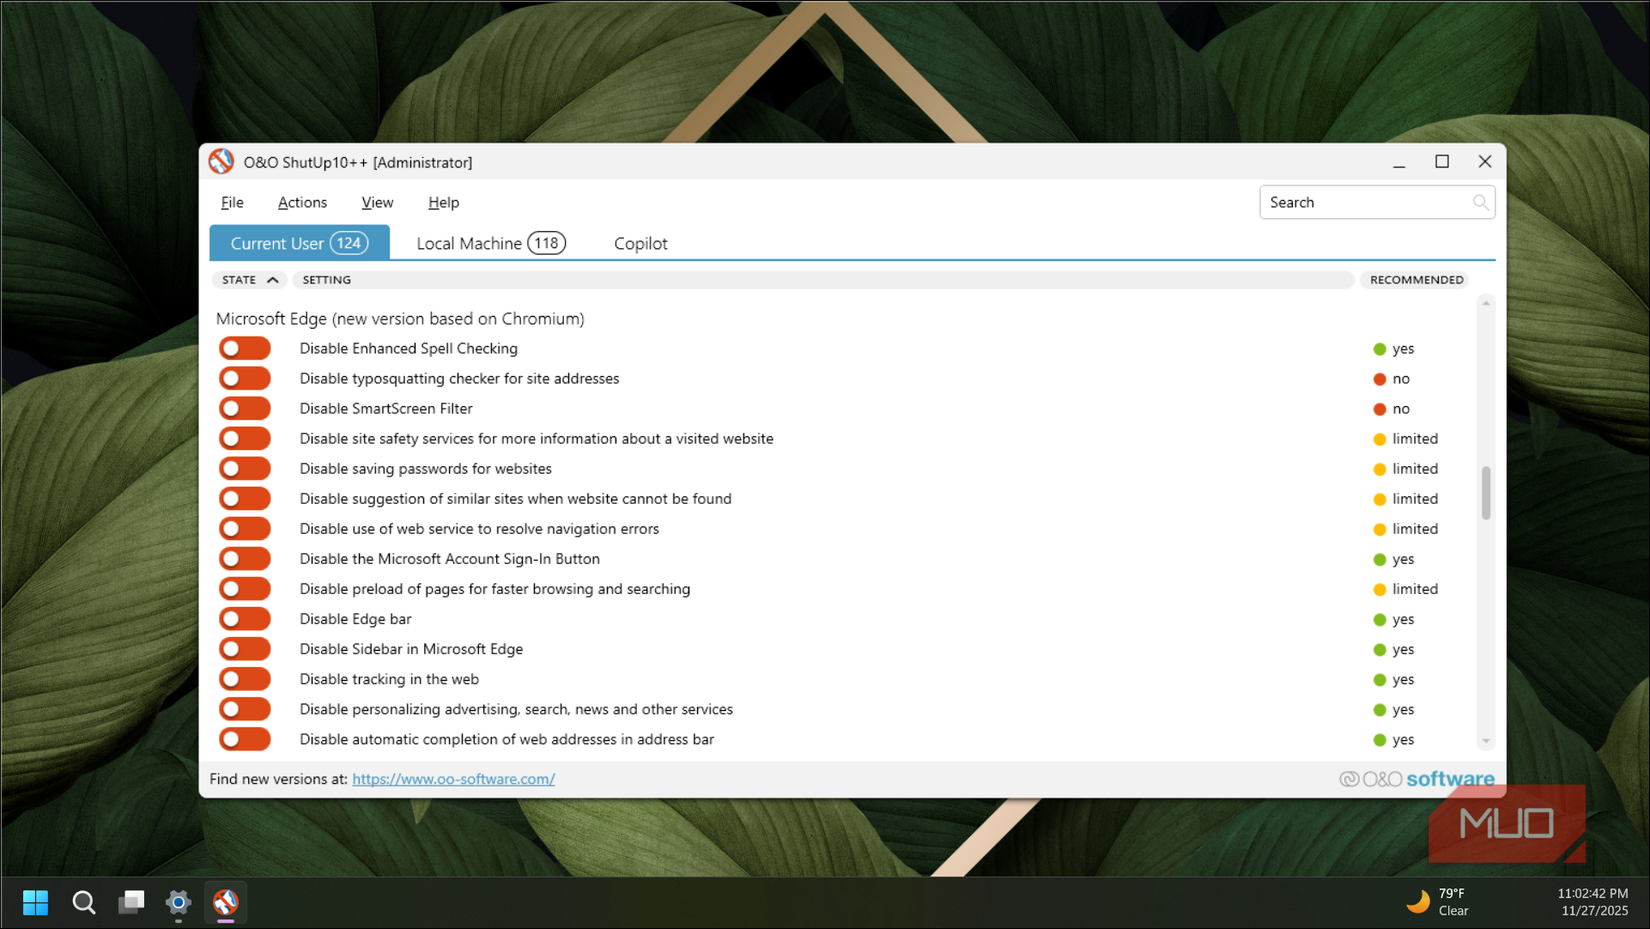Toggle Disable site safety services switch
Image resolution: width=1650 pixels, height=929 pixels.
point(245,438)
